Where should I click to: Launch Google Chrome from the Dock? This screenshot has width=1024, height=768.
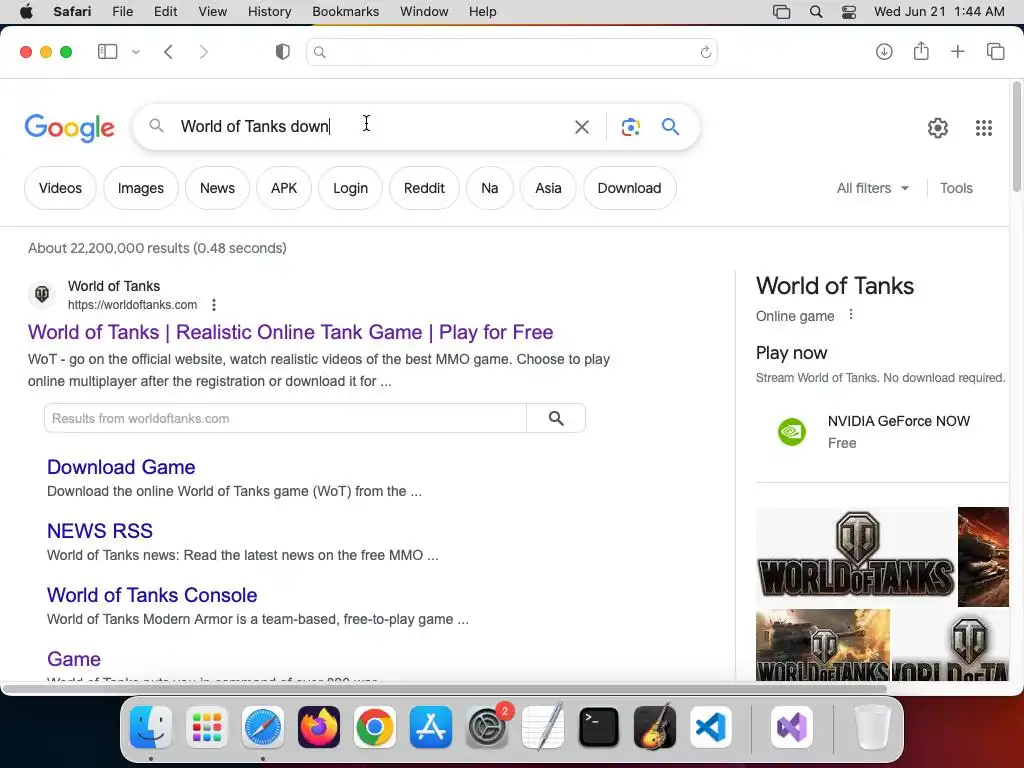[x=375, y=727]
